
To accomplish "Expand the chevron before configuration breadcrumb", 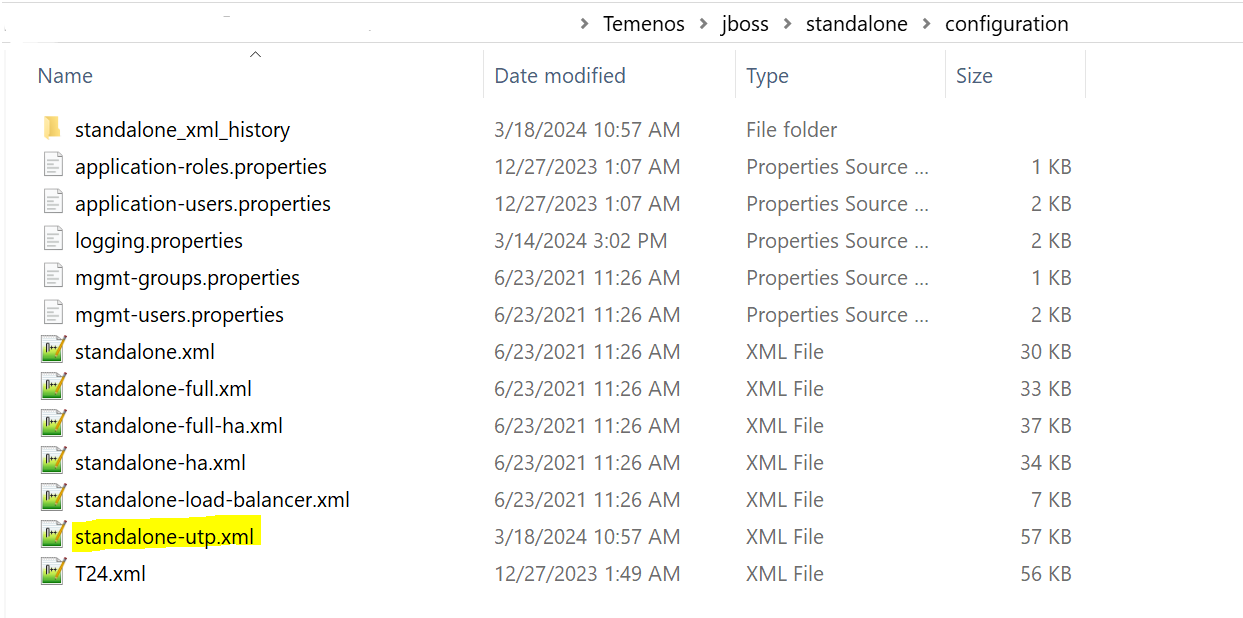I will (926, 24).
